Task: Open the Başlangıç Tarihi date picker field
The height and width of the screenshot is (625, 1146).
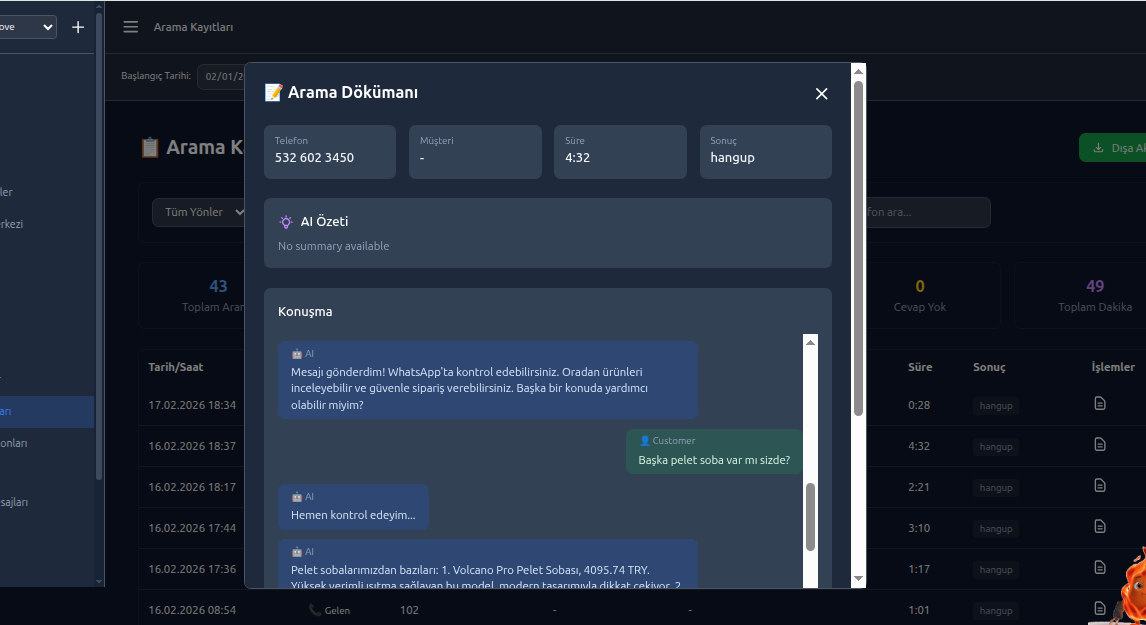Action: pyautogui.click(x=225, y=75)
